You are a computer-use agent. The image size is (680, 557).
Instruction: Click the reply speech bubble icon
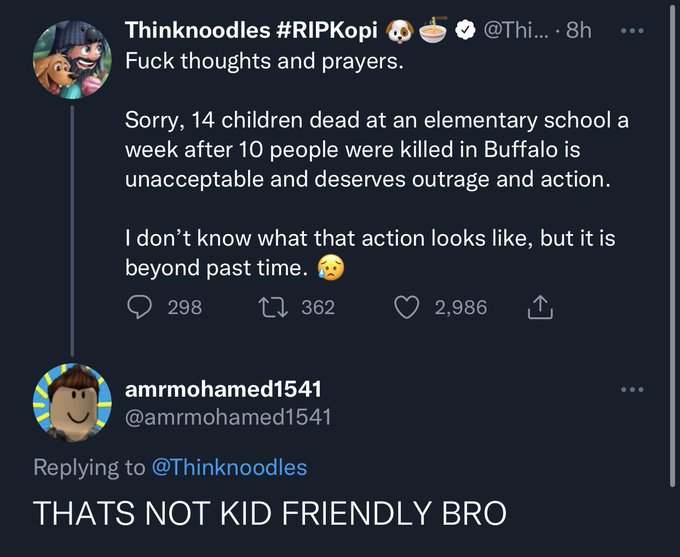[139, 307]
